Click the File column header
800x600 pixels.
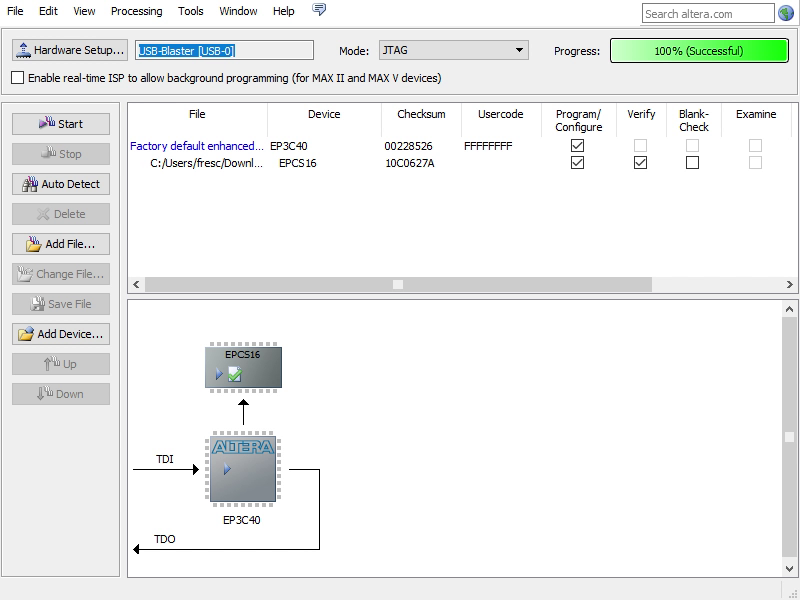(197, 114)
